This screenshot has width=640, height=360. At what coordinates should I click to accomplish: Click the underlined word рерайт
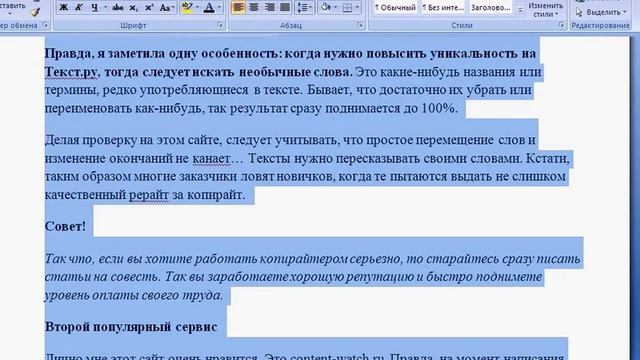(149, 195)
